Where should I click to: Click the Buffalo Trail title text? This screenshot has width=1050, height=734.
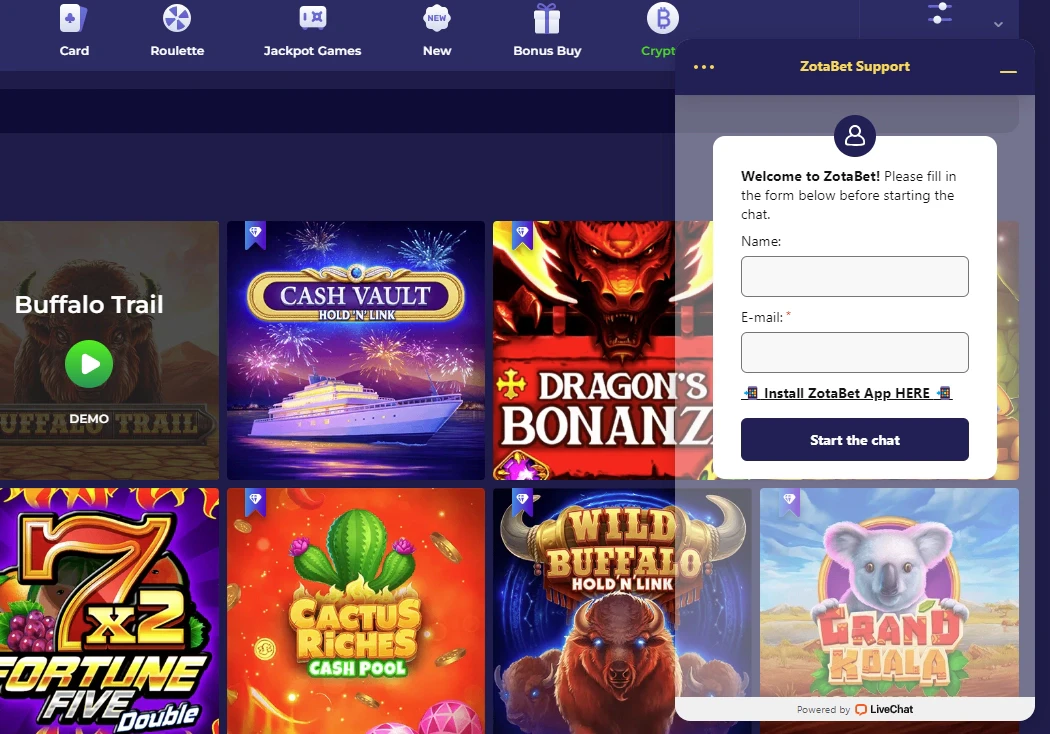[x=89, y=305]
